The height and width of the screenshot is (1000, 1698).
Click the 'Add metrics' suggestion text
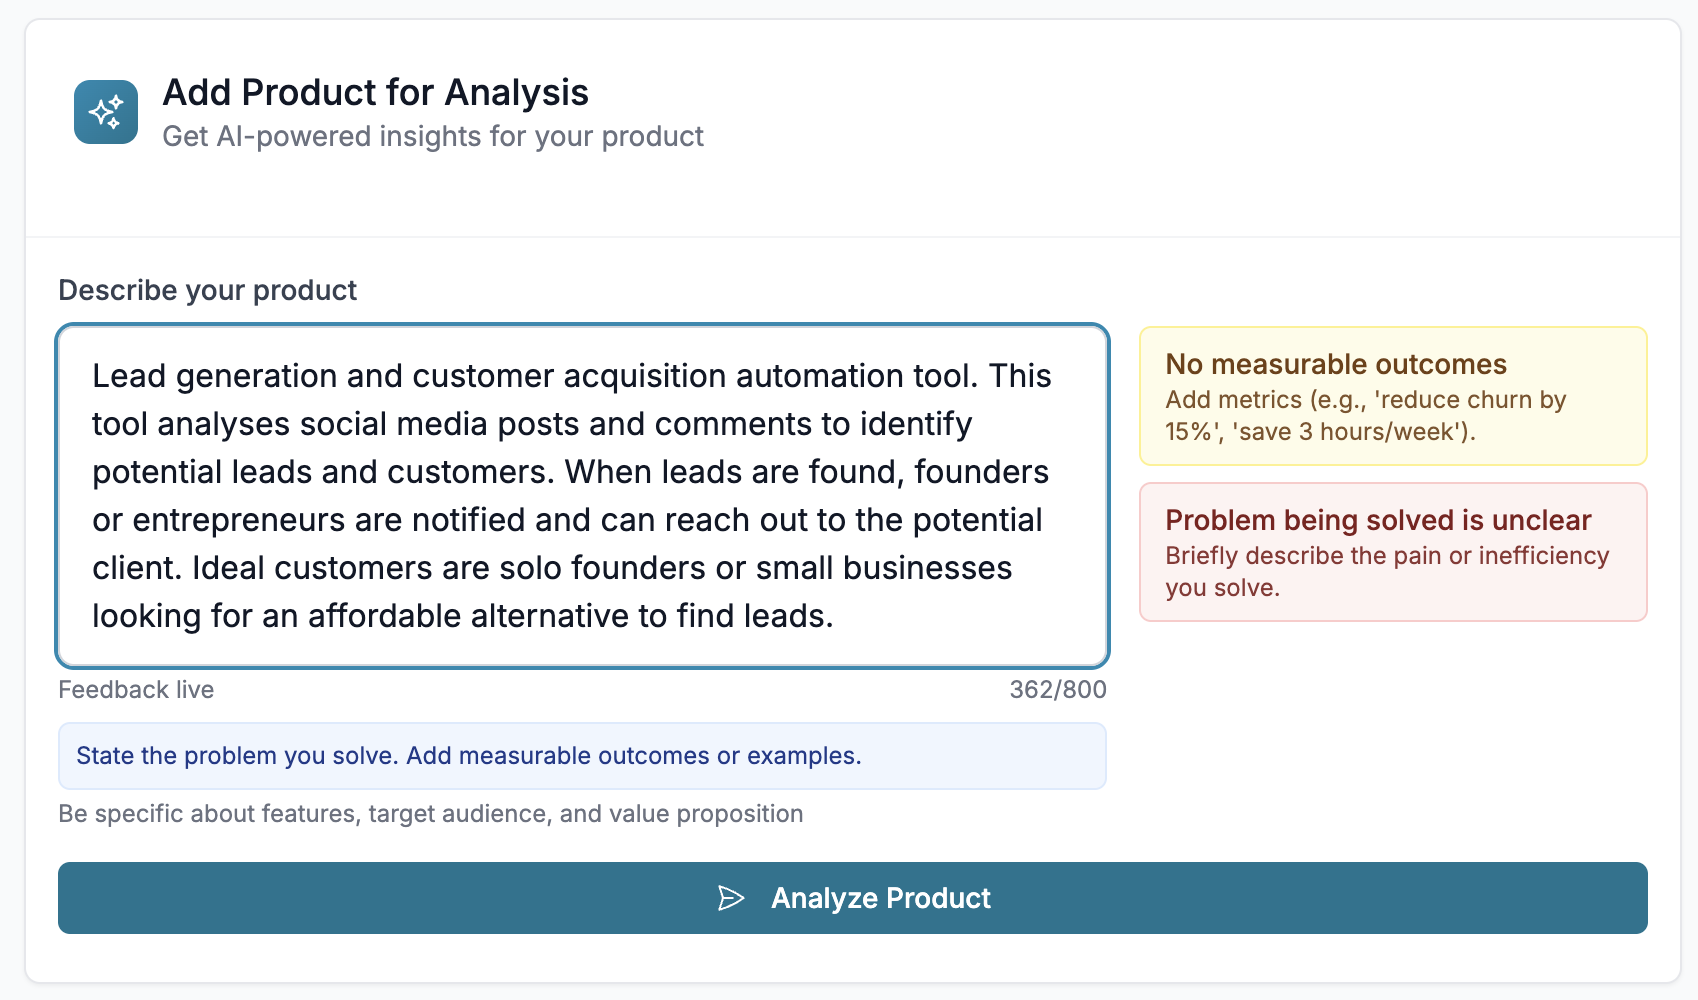tap(1364, 415)
